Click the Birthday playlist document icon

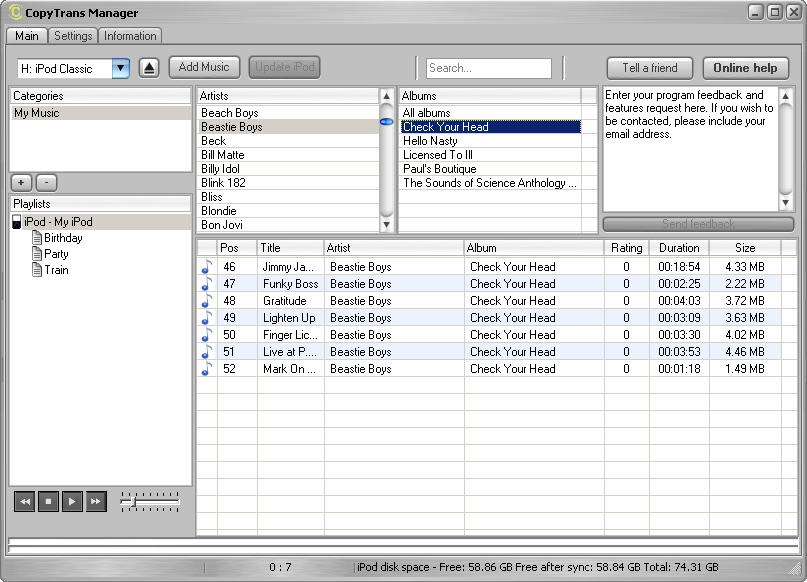point(37,238)
